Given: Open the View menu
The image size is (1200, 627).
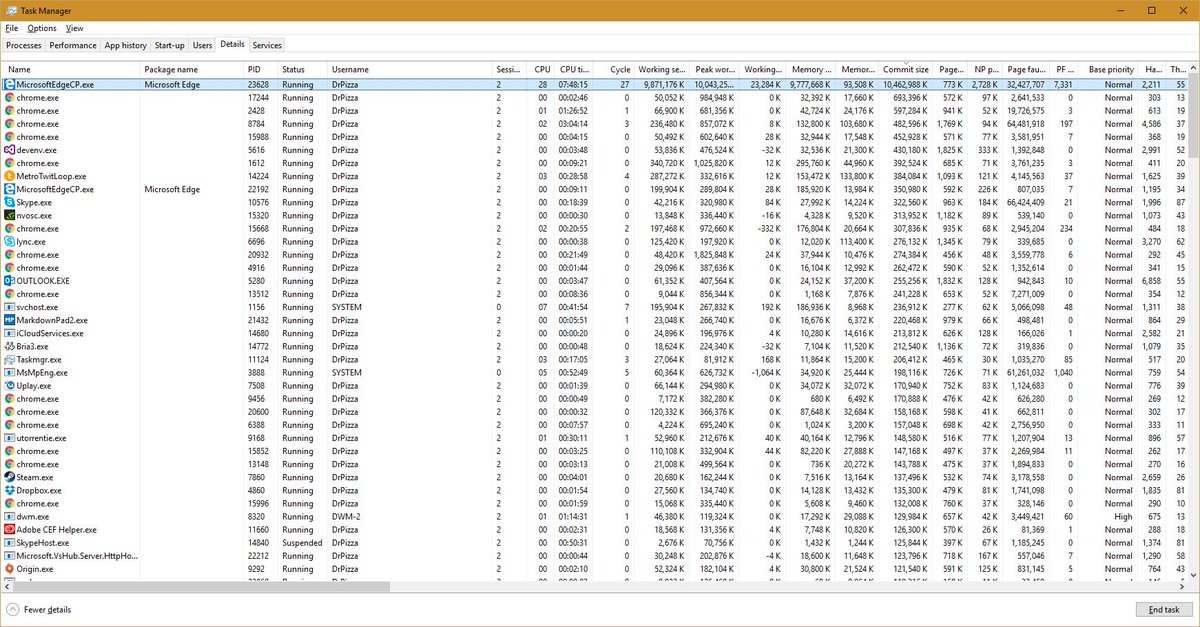Looking at the screenshot, I should pos(75,28).
